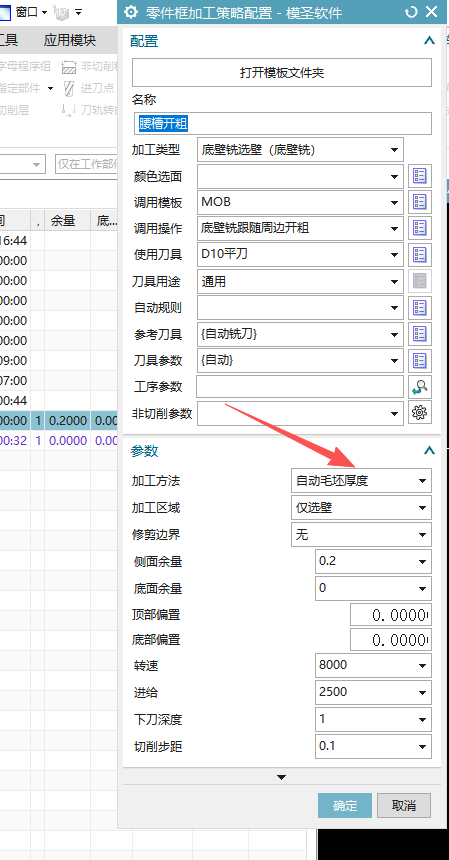Open the gear icon beside 非切削参数

(x=420, y=414)
